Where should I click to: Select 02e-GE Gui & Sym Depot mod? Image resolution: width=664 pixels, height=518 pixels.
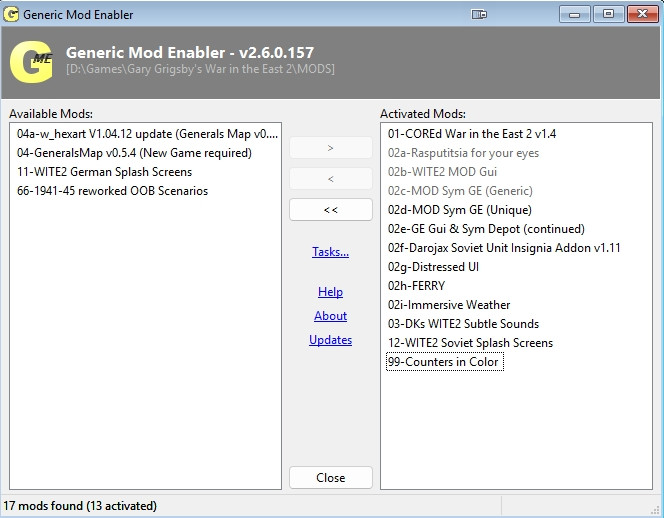pyautogui.click(x=486, y=229)
